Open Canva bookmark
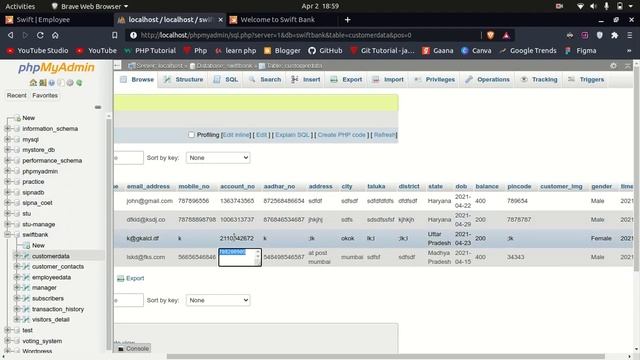640x360 pixels. pyautogui.click(x=476, y=51)
